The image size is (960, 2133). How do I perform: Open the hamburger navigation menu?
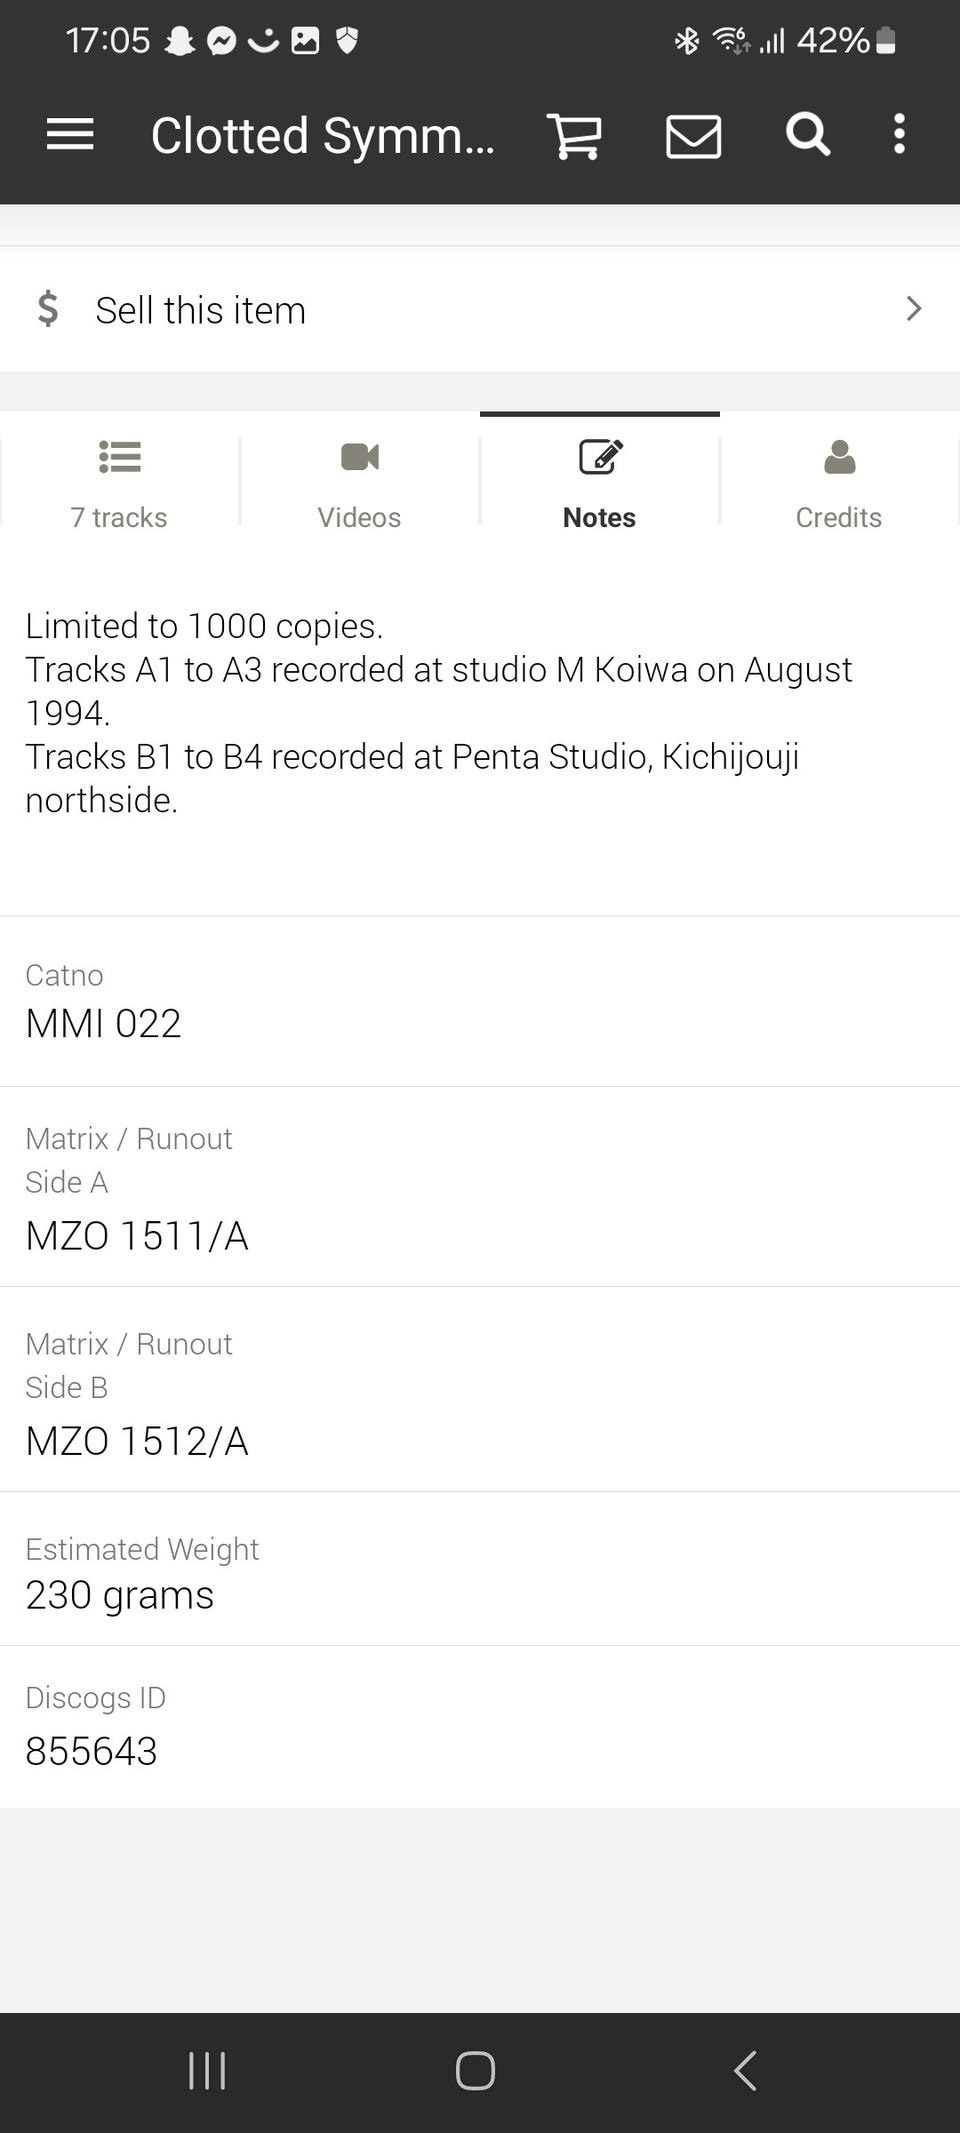tap(70, 134)
